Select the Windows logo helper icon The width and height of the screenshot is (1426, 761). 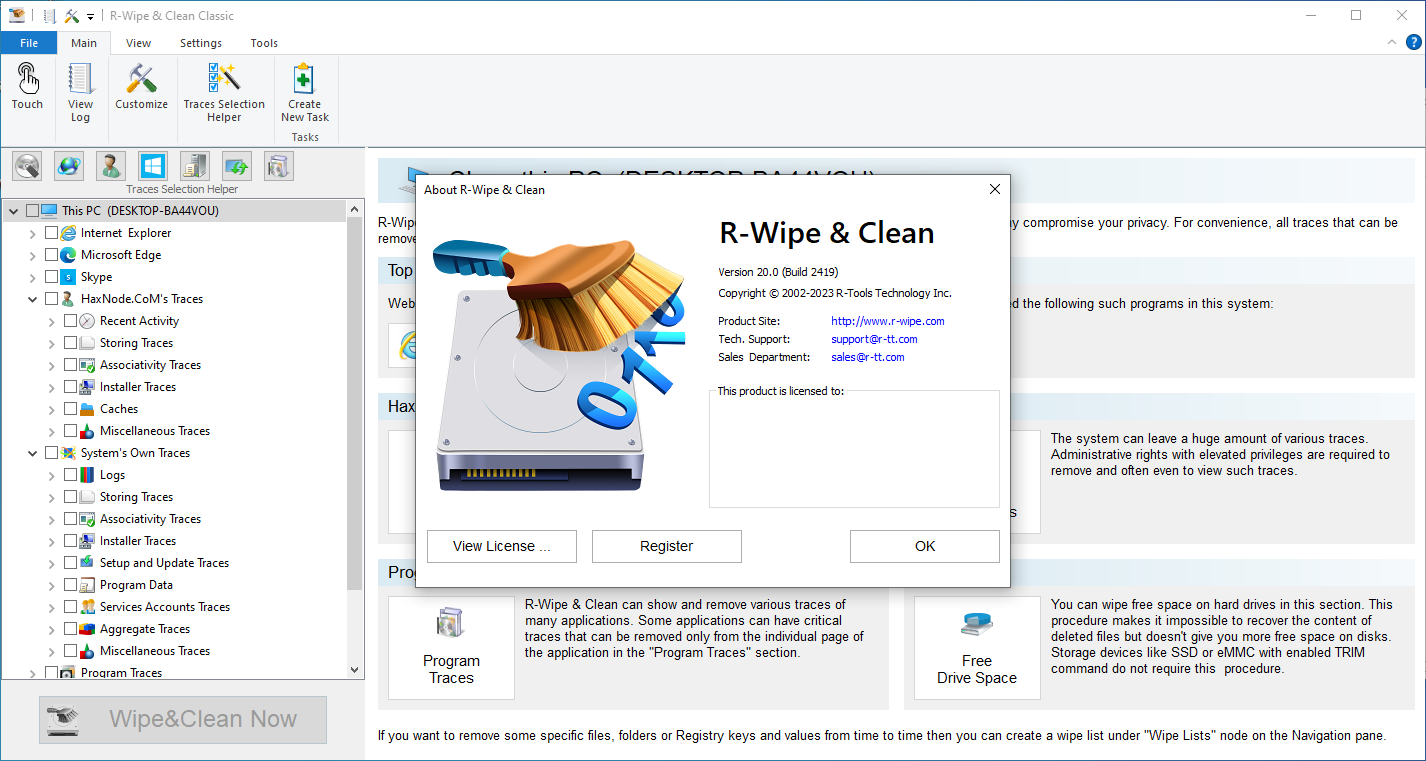point(153,166)
